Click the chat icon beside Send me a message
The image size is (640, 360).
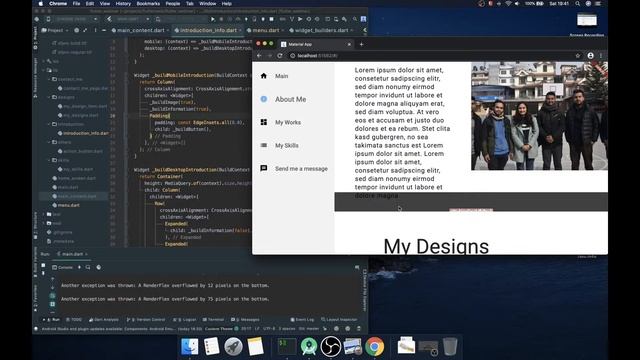(264, 168)
